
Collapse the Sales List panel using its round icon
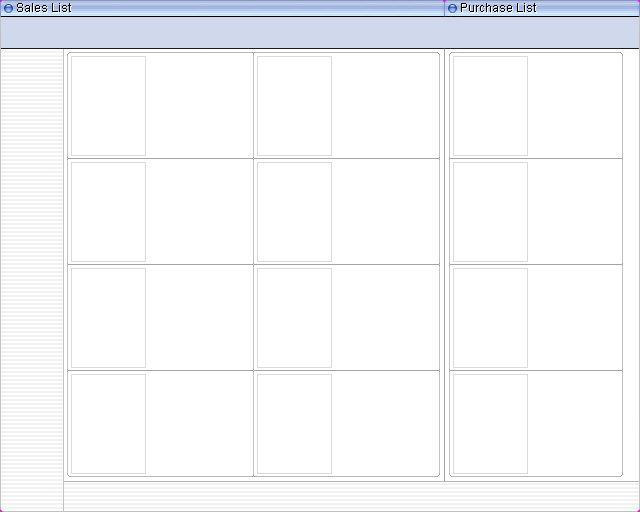8,8
